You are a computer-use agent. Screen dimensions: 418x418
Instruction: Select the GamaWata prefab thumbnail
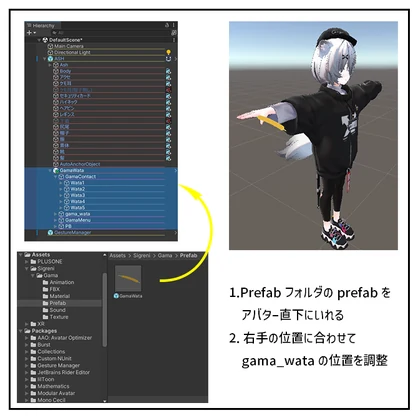click(x=128, y=279)
